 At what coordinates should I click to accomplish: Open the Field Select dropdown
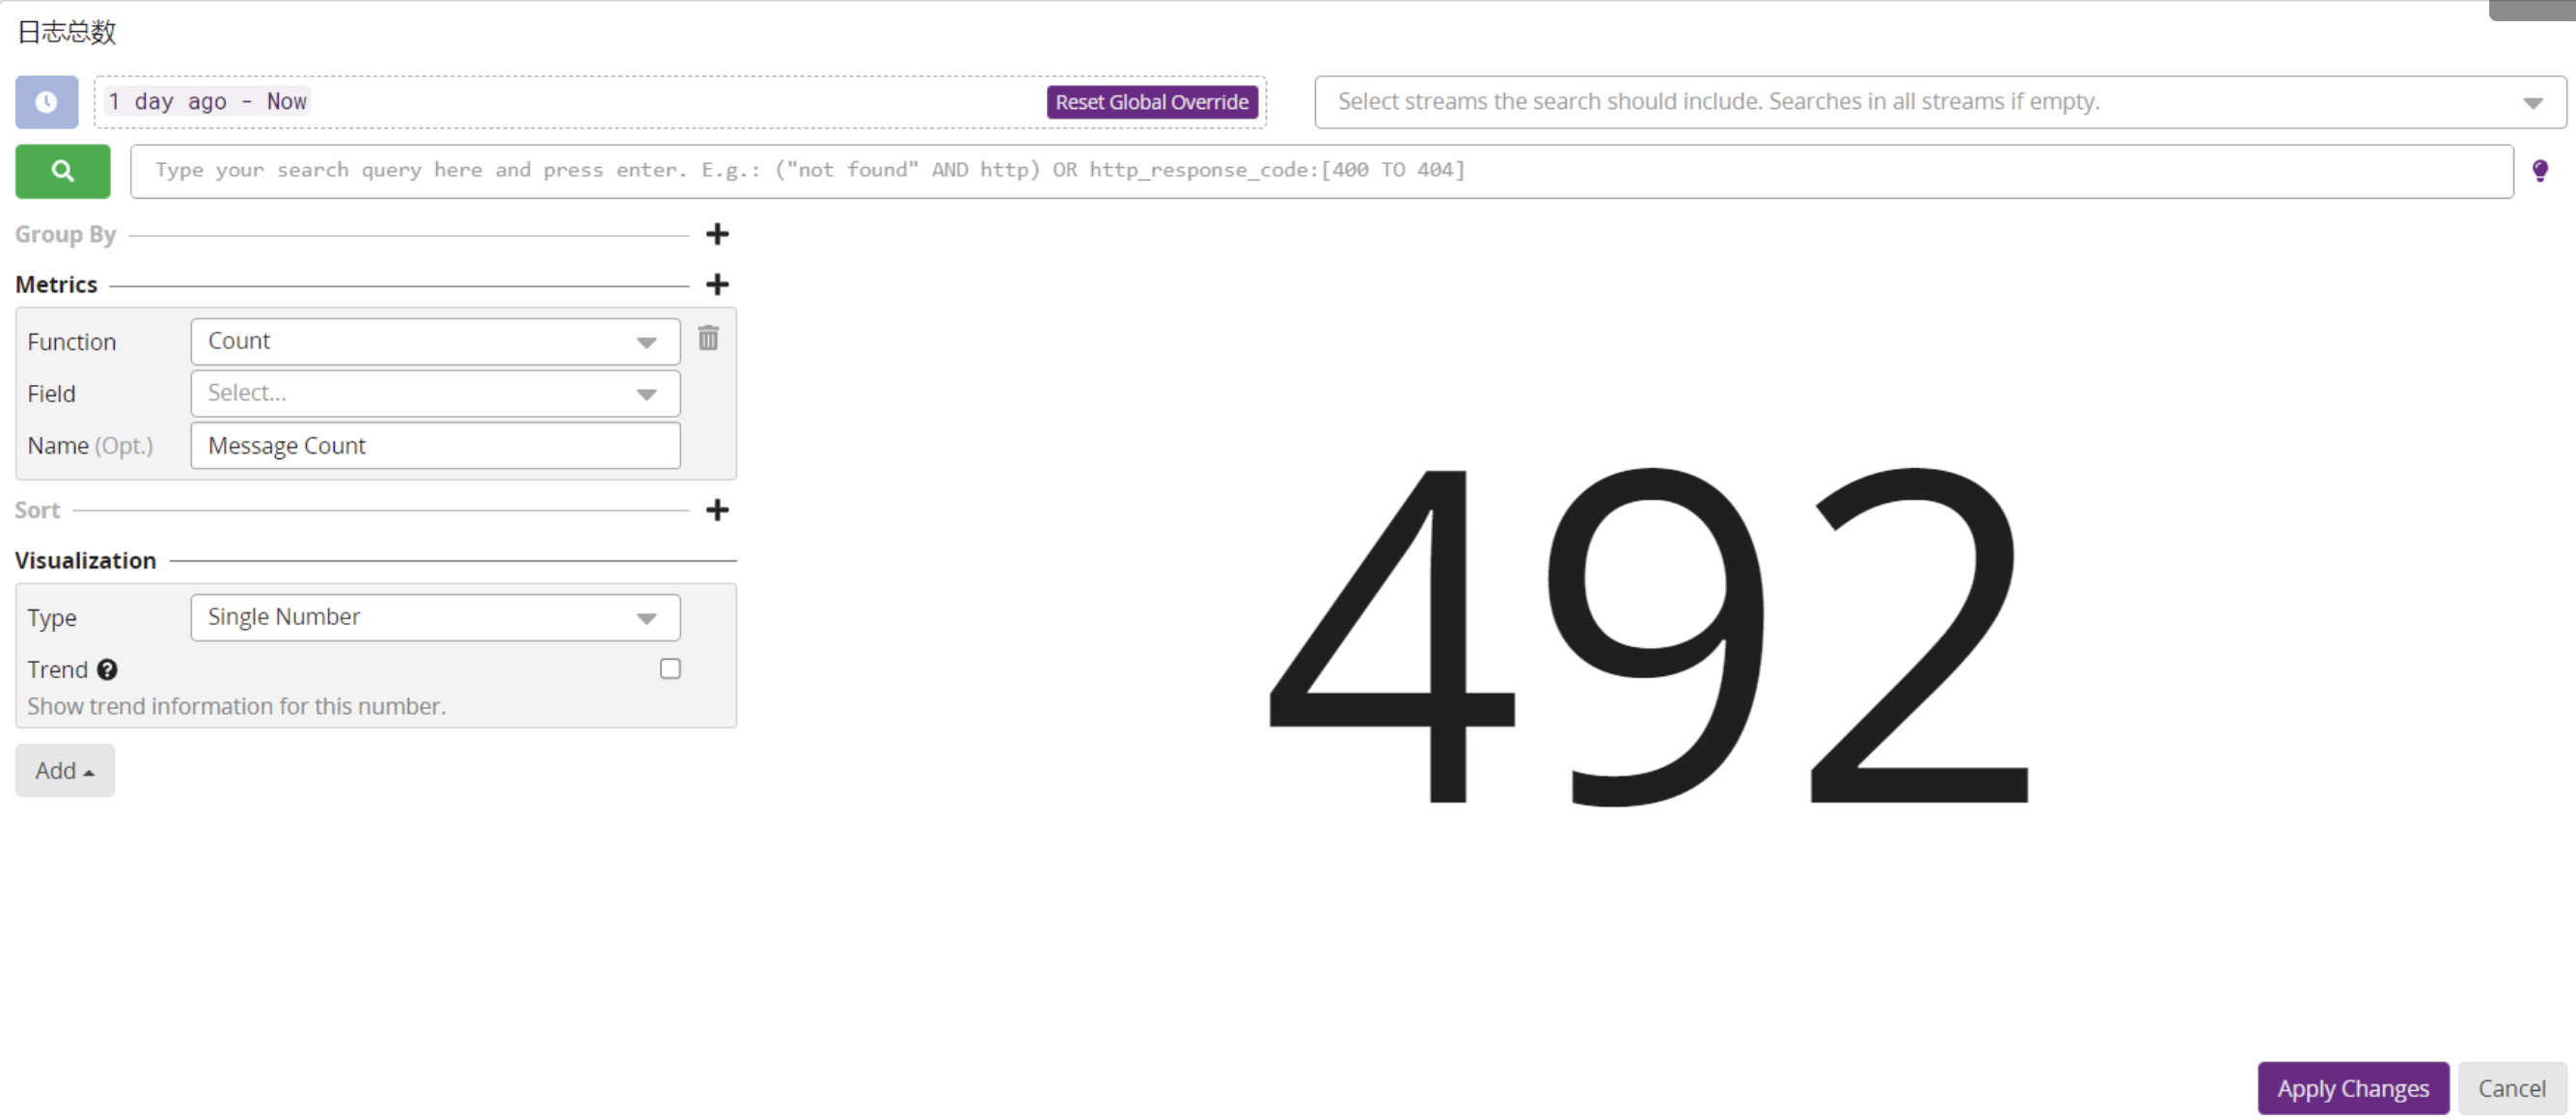coord(435,394)
